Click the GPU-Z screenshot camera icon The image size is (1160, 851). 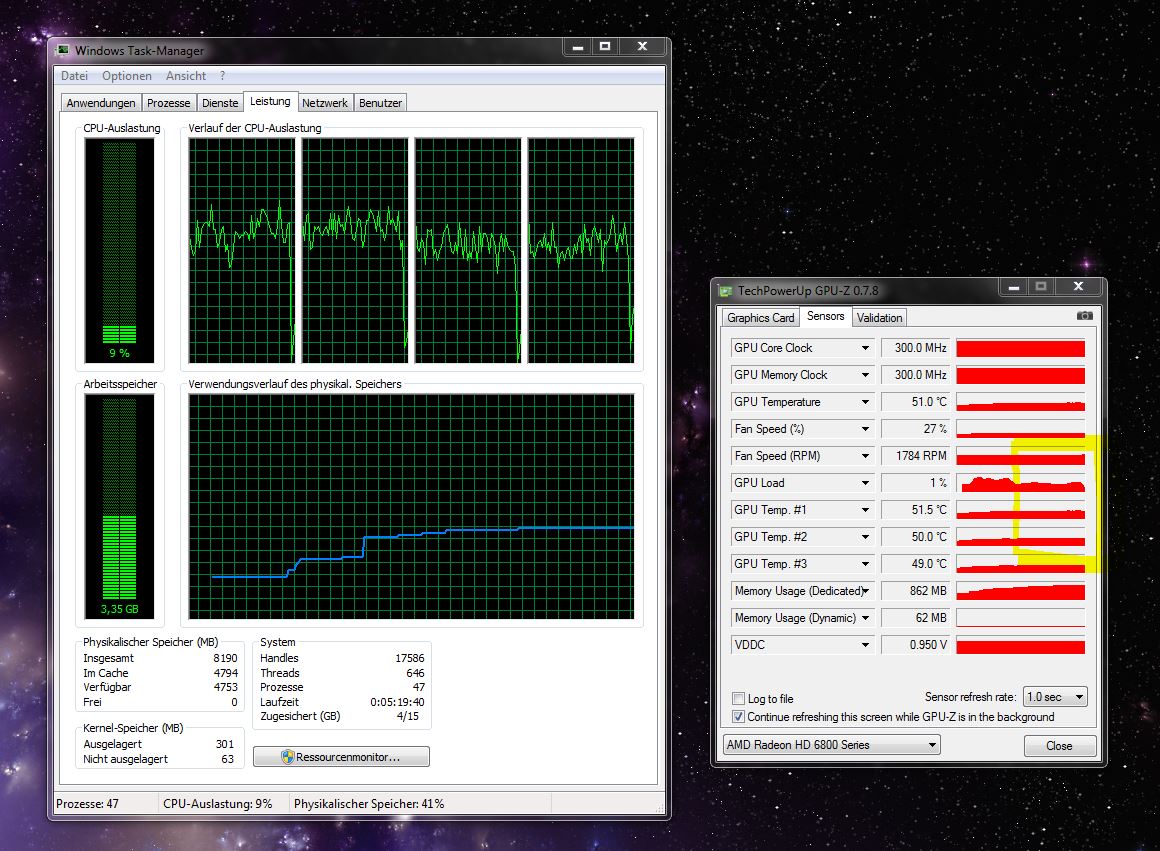[1085, 316]
